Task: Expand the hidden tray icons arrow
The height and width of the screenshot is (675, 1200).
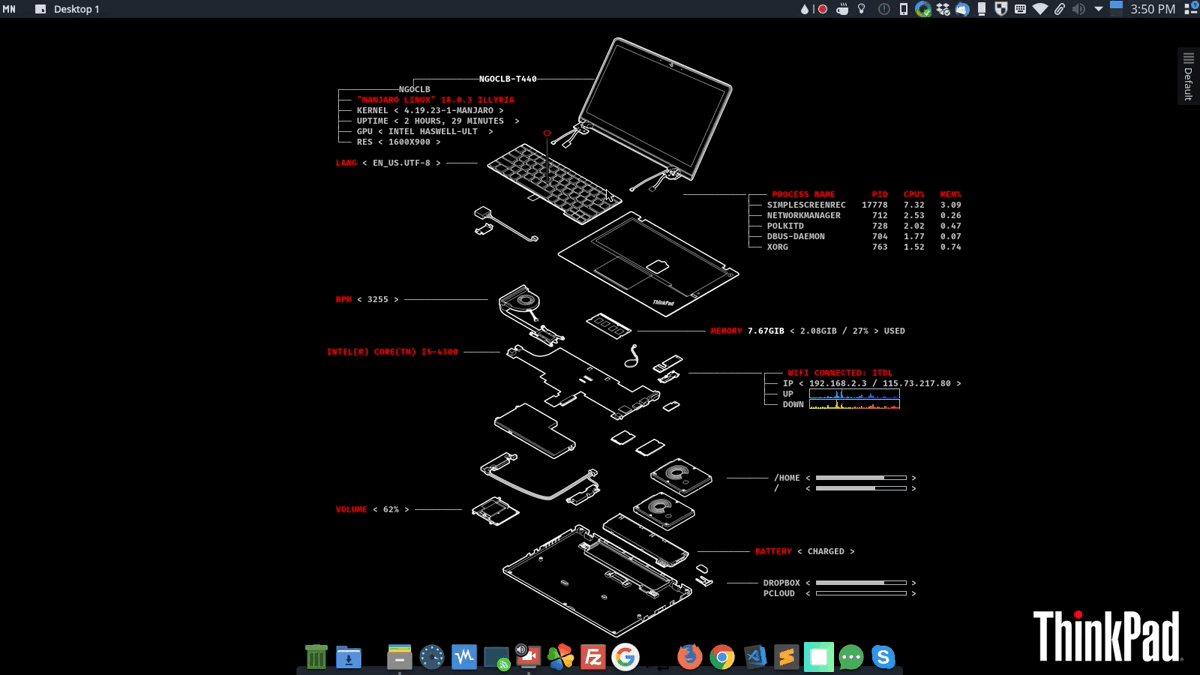Action: (x=1099, y=9)
